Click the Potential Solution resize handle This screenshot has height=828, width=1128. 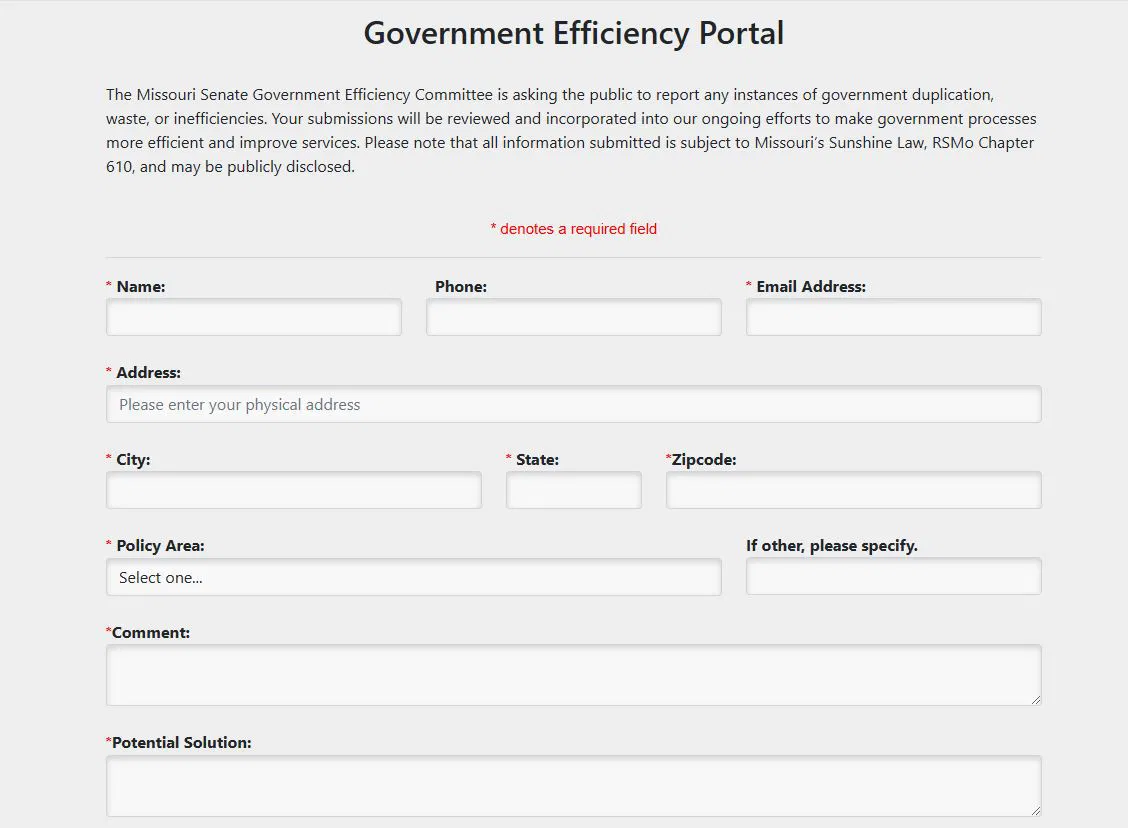coord(1035,810)
